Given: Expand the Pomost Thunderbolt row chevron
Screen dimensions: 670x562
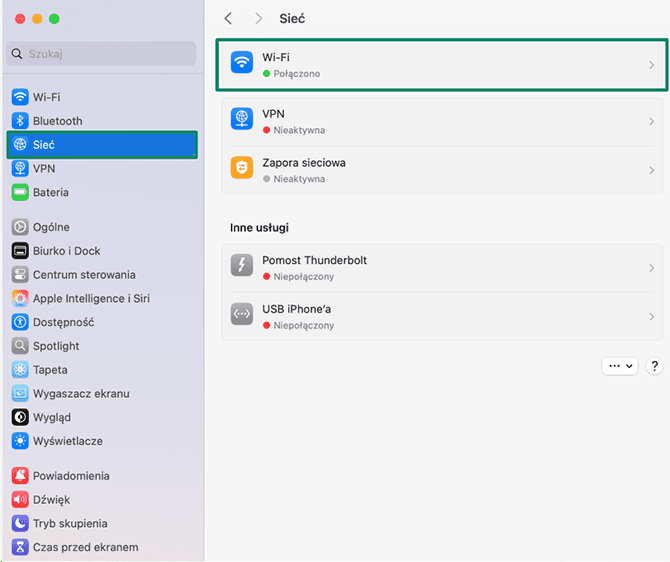Looking at the screenshot, I should pos(651,267).
